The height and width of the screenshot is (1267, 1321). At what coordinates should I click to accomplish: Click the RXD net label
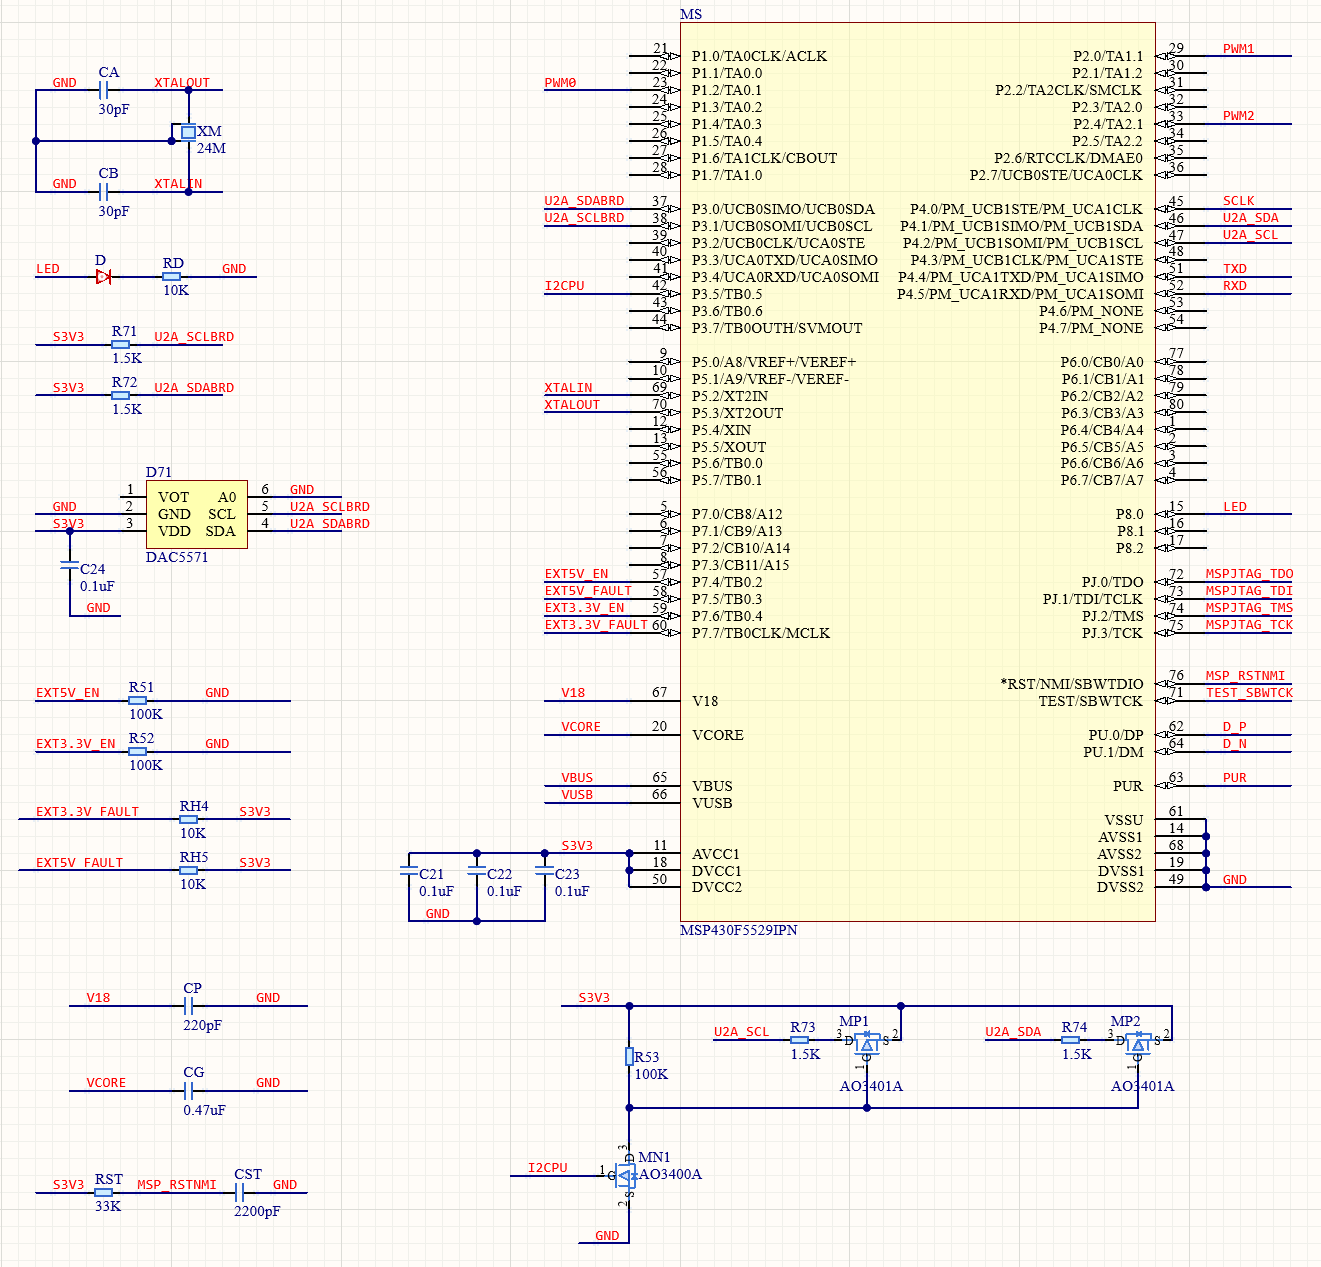coord(1235,286)
